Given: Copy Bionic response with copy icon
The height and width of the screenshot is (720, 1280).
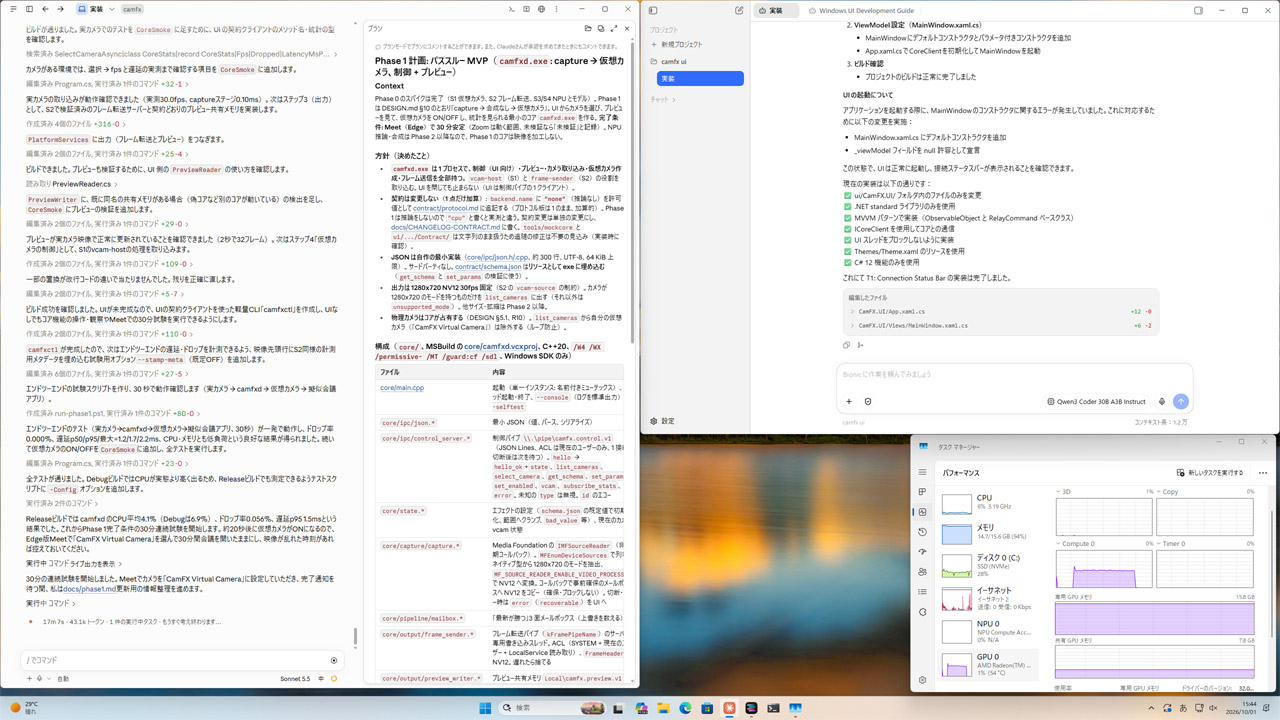Looking at the screenshot, I should click(x=847, y=345).
